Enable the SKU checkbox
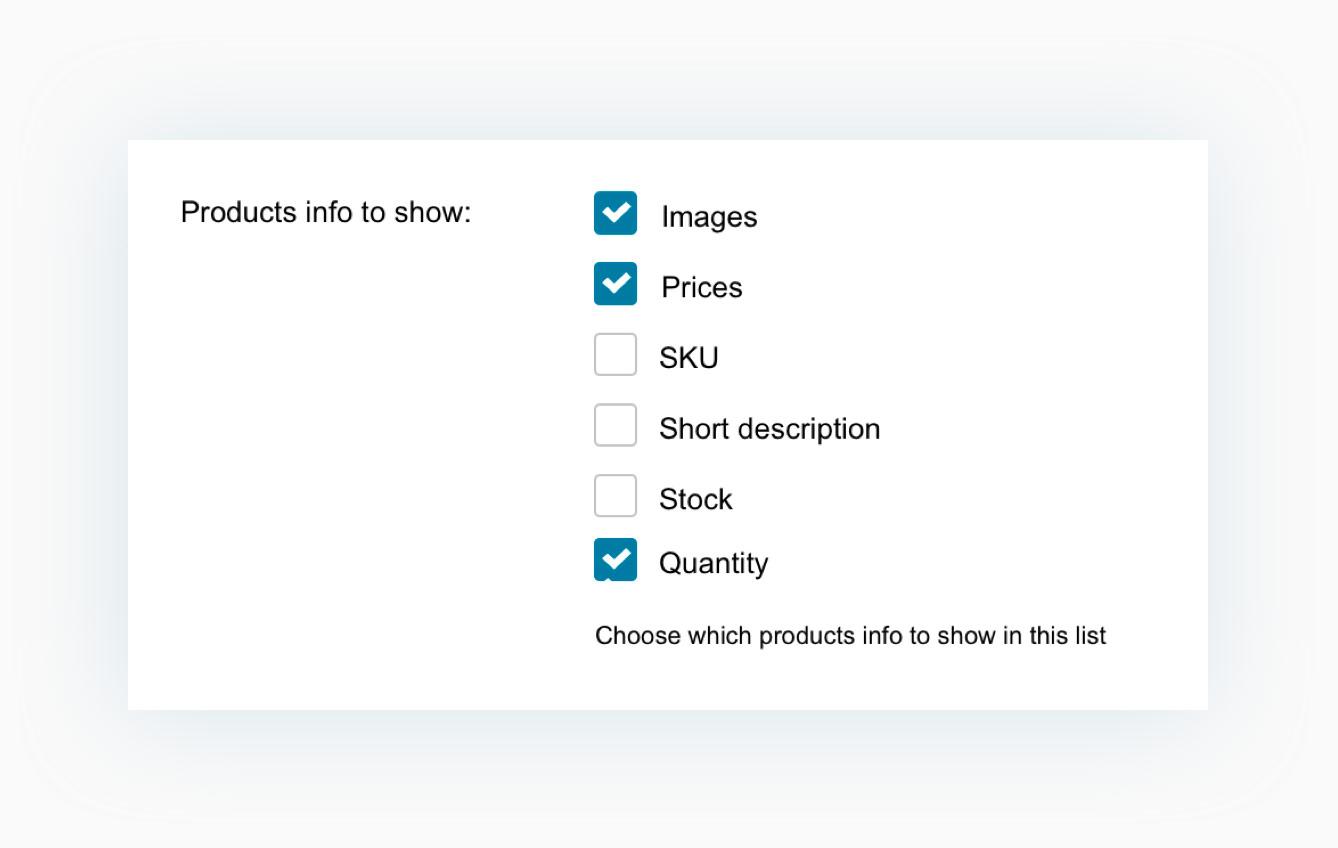Viewport: 1338px width, 848px height. pyautogui.click(x=615, y=355)
